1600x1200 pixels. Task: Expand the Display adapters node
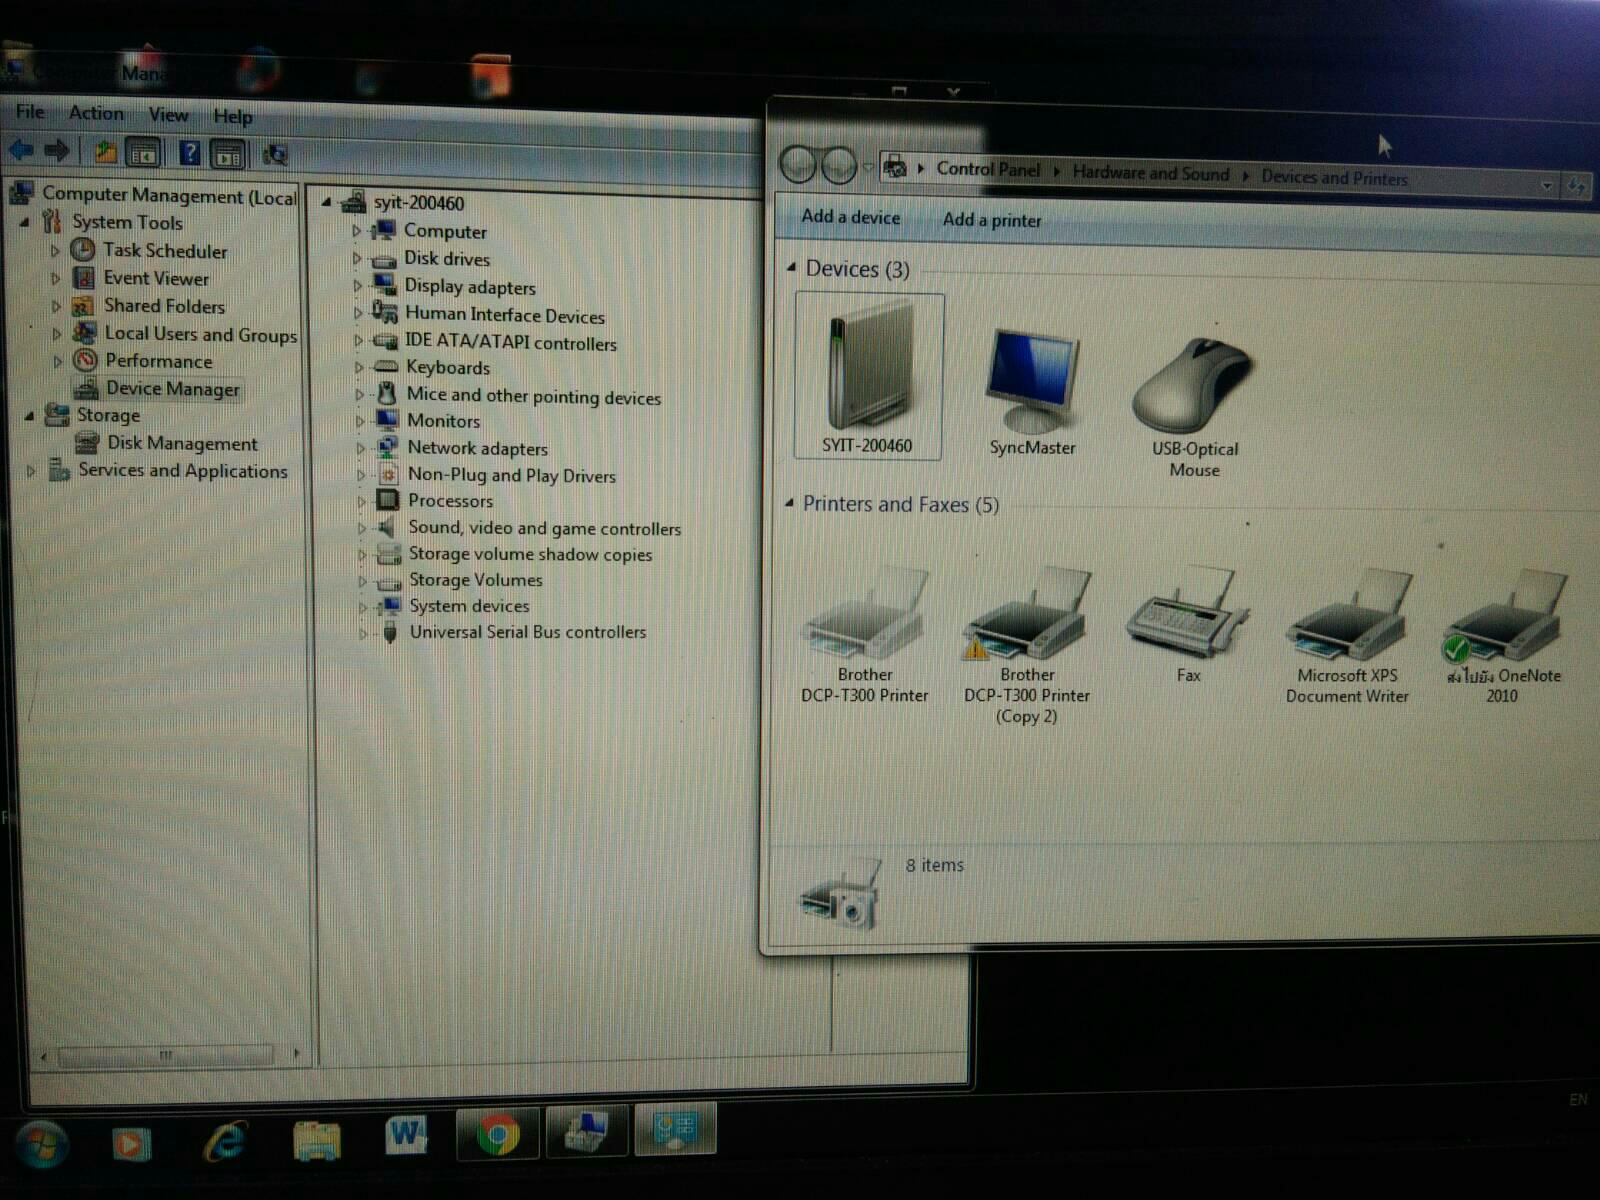358,286
